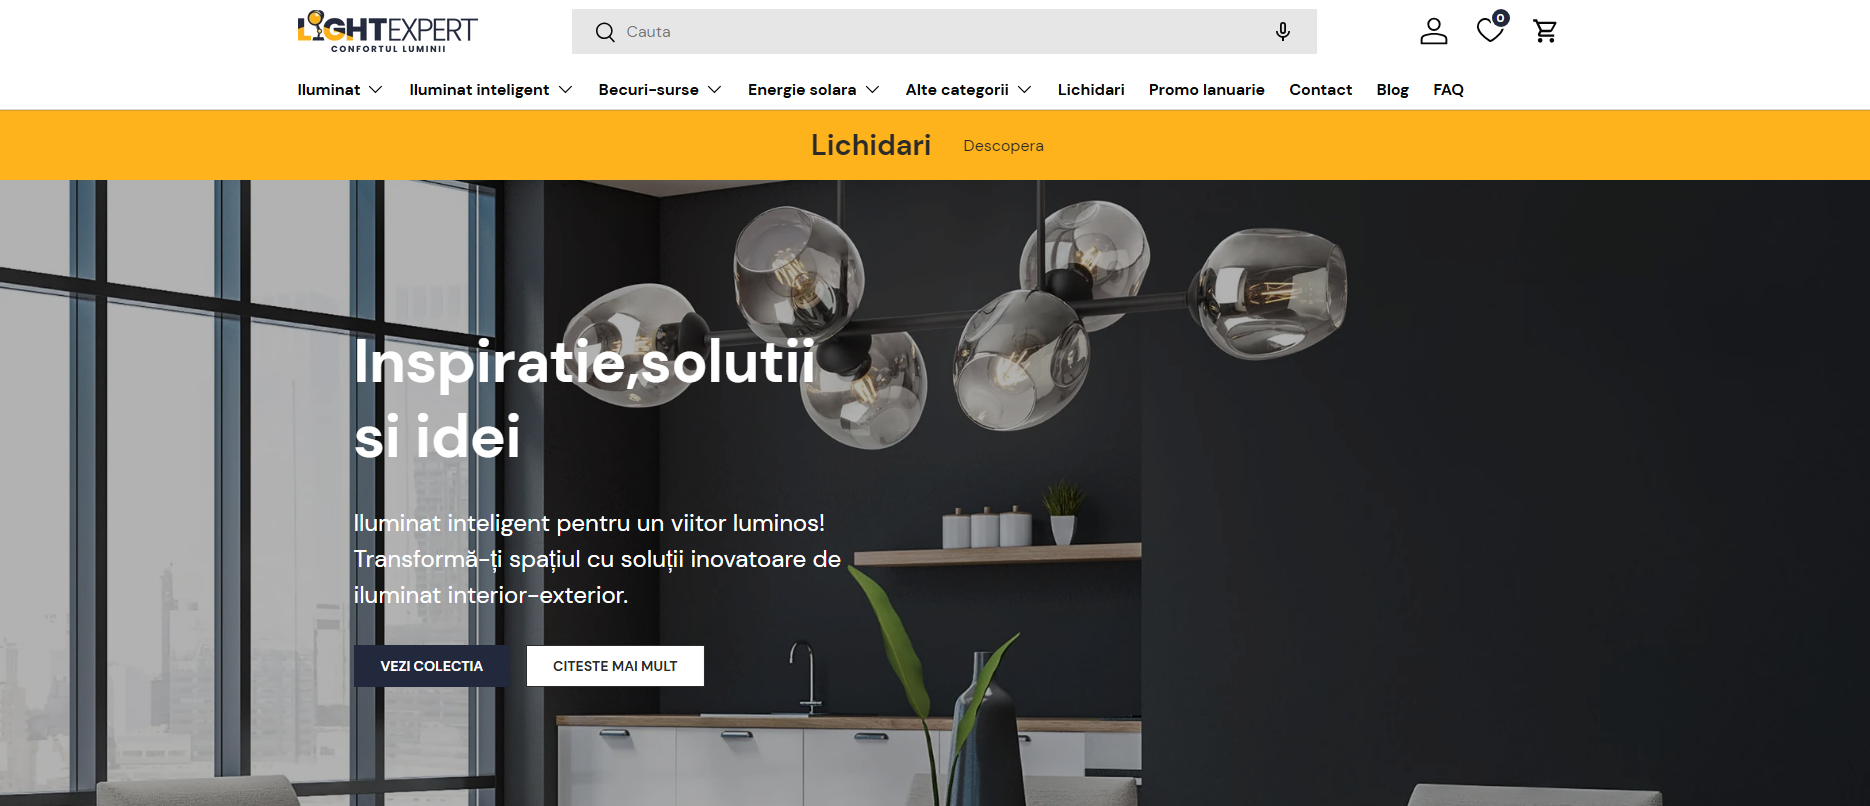Image resolution: width=1870 pixels, height=806 pixels.
Task: Expand the Iluminat menu chevron
Action: pyautogui.click(x=376, y=90)
